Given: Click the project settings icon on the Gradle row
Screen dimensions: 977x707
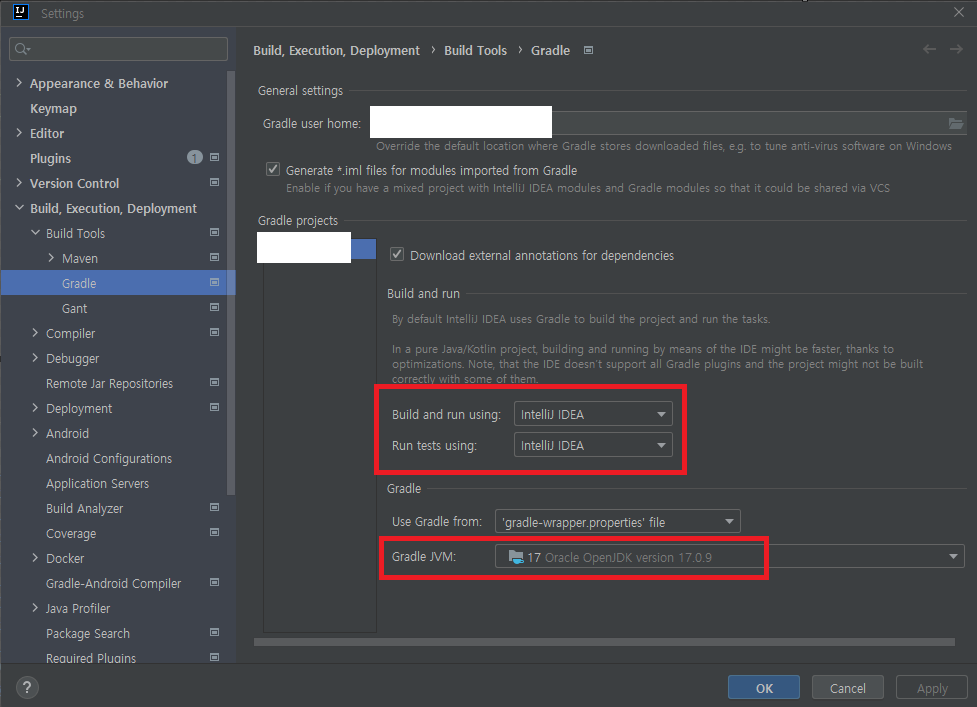Looking at the screenshot, I should [214, 282].
